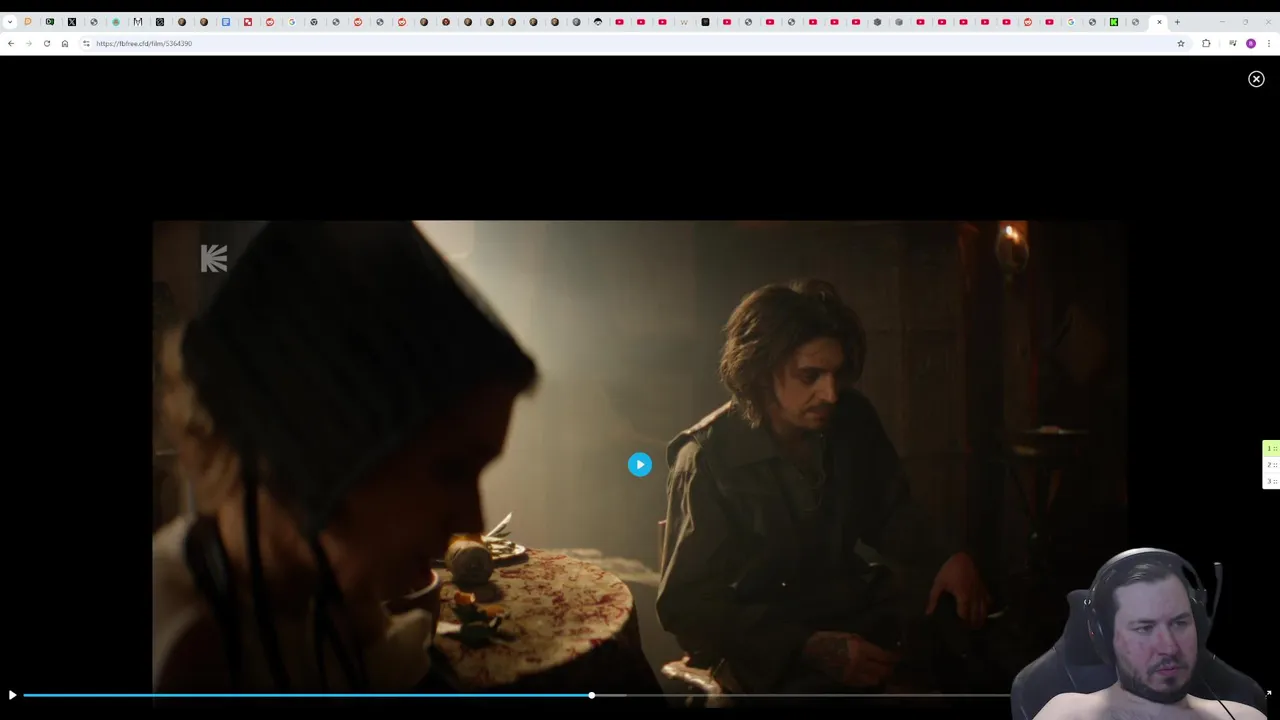Open the Chrome three-dot menu
The height and width of the screenshot is (720, 1280).
click(1269, 43)
